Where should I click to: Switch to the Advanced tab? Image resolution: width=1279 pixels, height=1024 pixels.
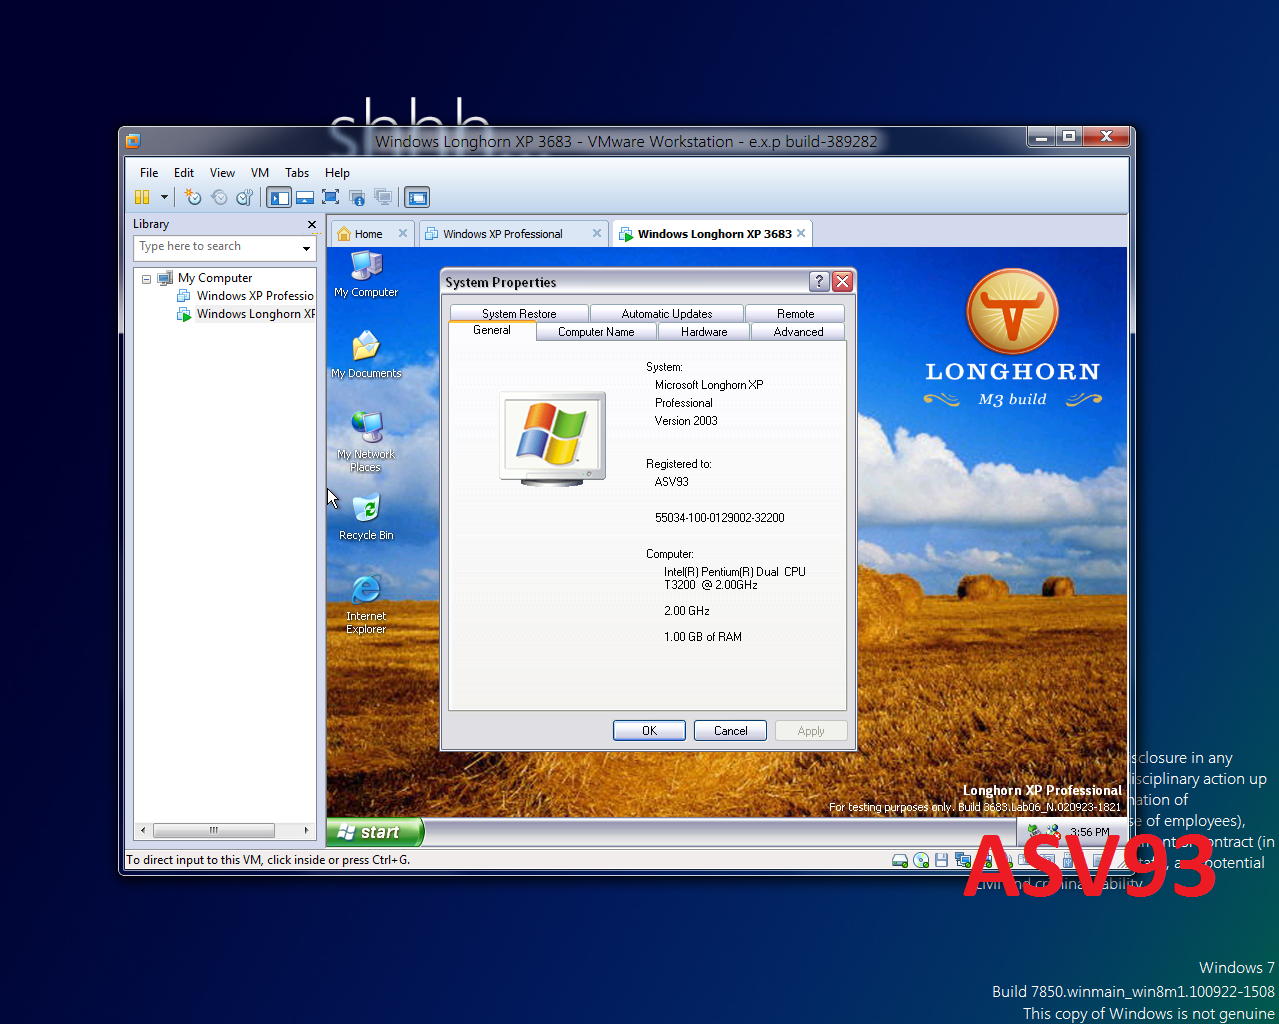[x=798, y=332]
